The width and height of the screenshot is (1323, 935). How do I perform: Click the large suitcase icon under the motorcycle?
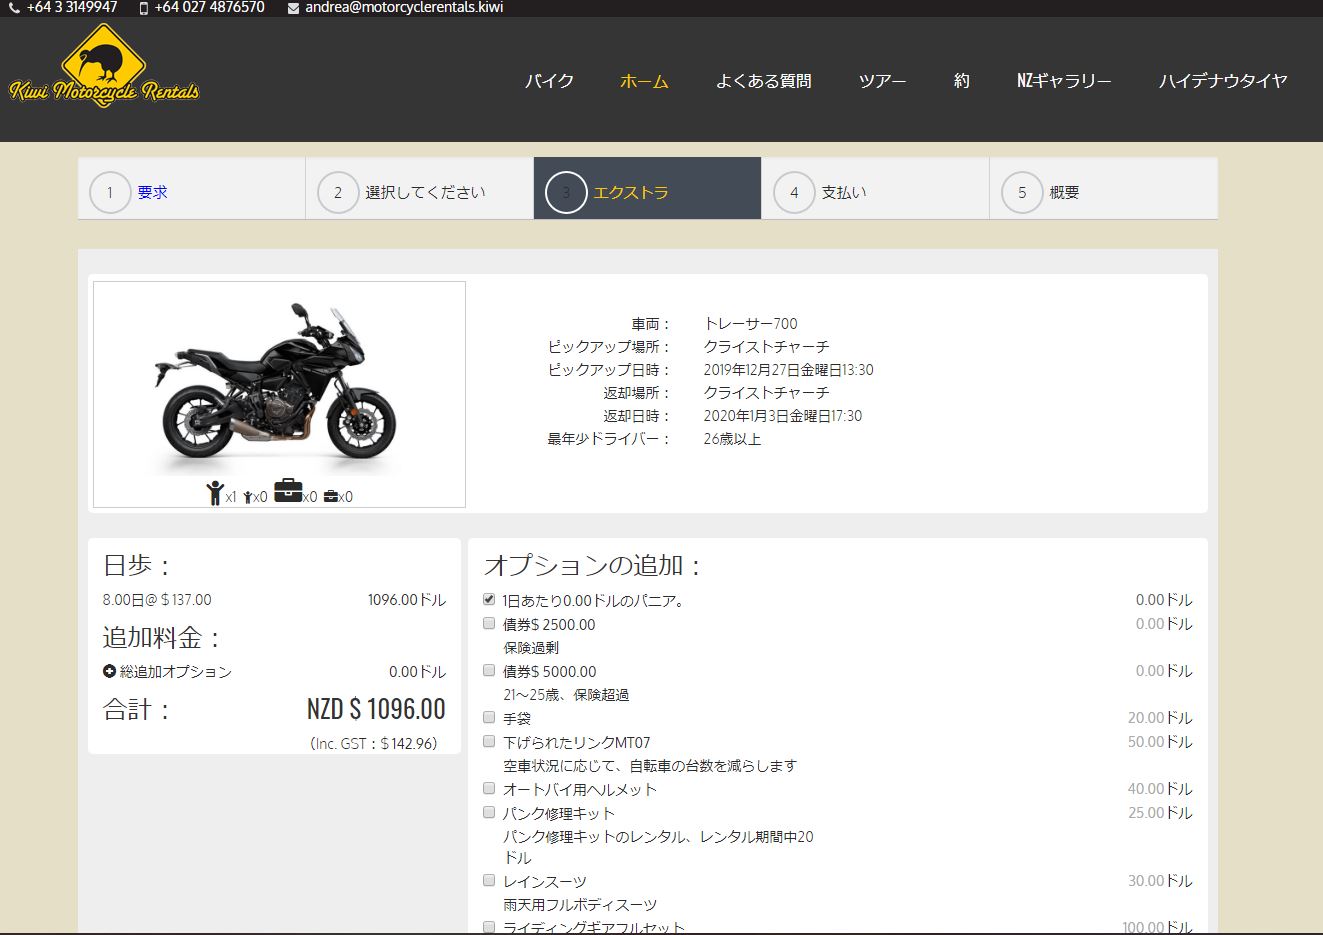click(288, 491)
